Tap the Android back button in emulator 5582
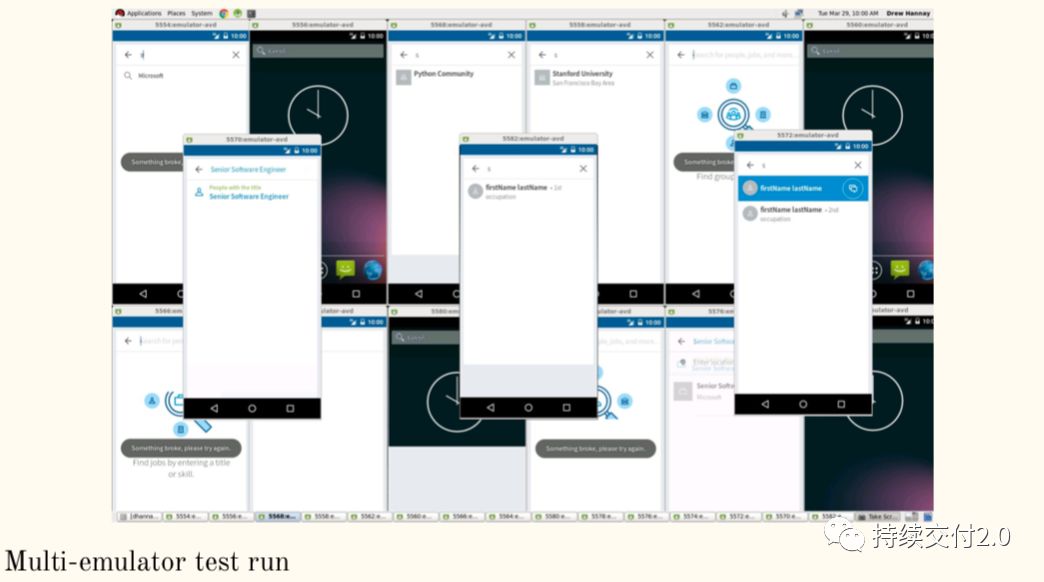The image size is (1044, 582). pos(491,408)
